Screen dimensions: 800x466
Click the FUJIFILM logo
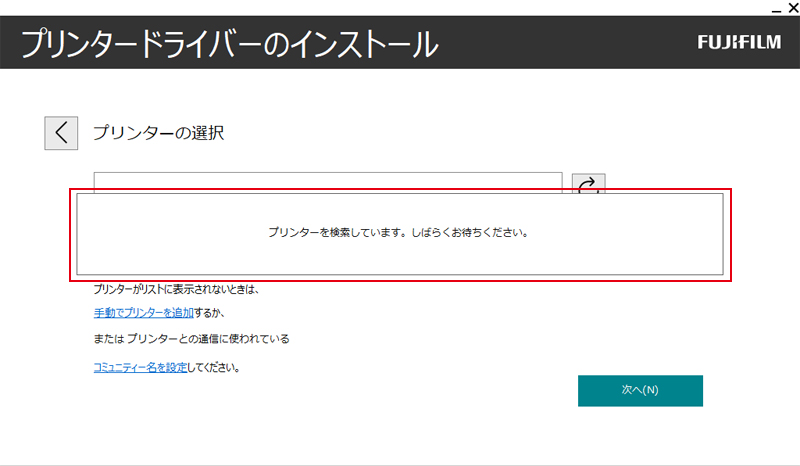tap(739, 42)
